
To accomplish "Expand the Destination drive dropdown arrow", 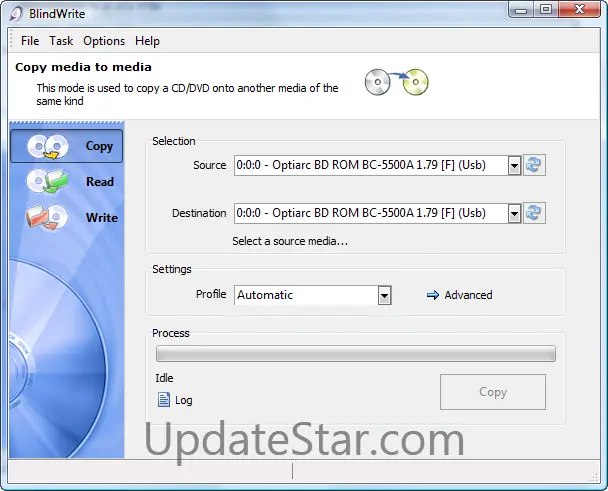I will (514, 213).
